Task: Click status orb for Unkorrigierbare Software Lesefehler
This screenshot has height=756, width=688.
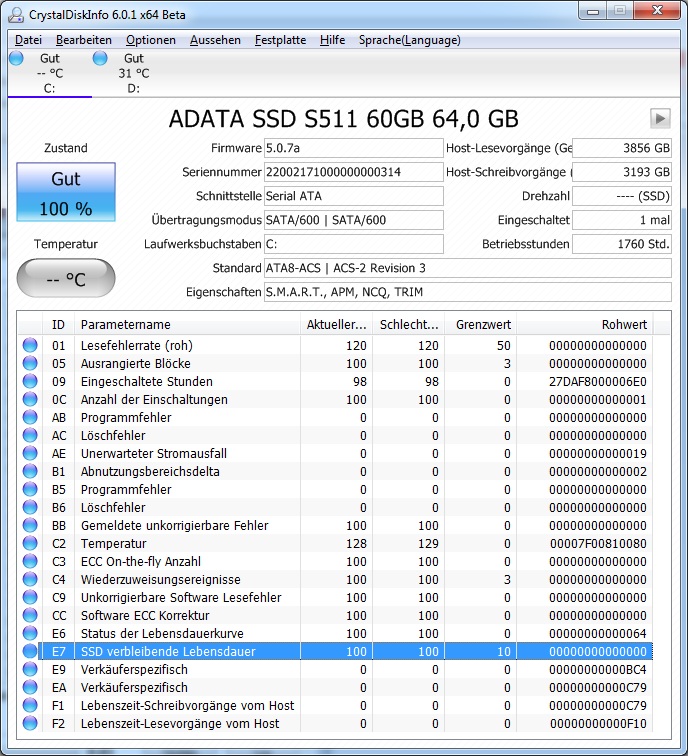Action: coord(30,597)
